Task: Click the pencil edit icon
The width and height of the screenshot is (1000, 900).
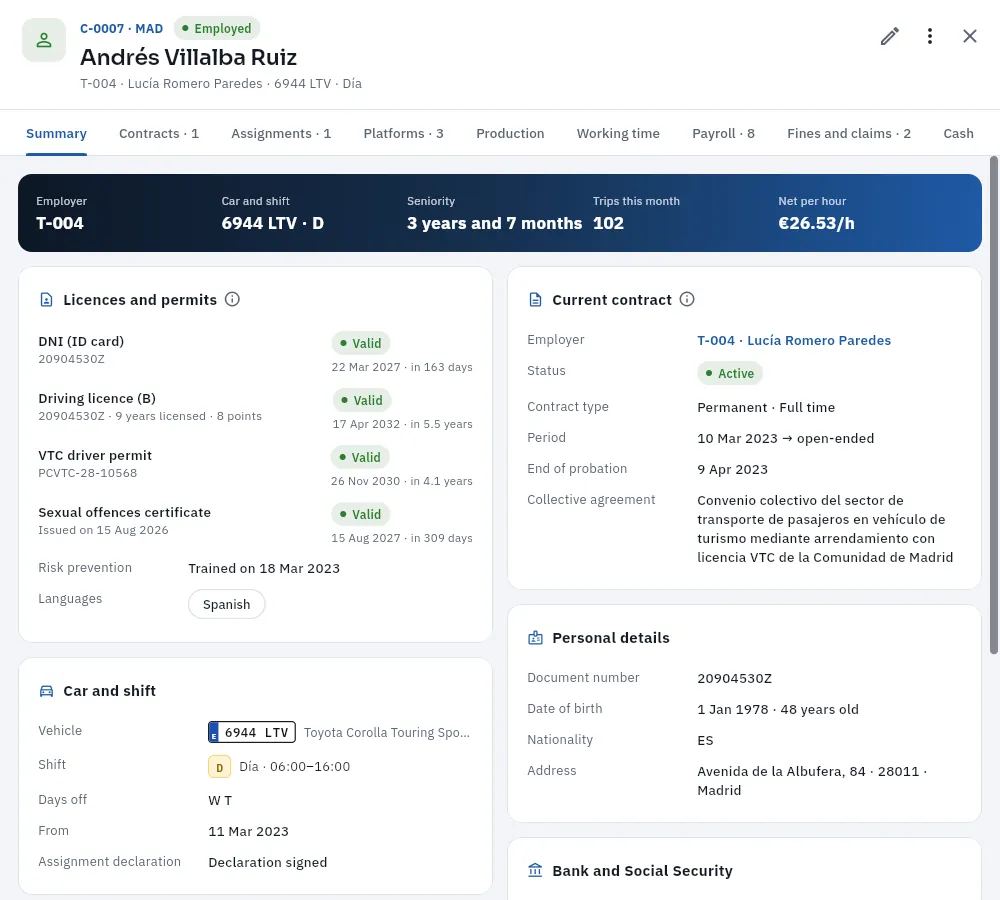Action: point(890,36)
